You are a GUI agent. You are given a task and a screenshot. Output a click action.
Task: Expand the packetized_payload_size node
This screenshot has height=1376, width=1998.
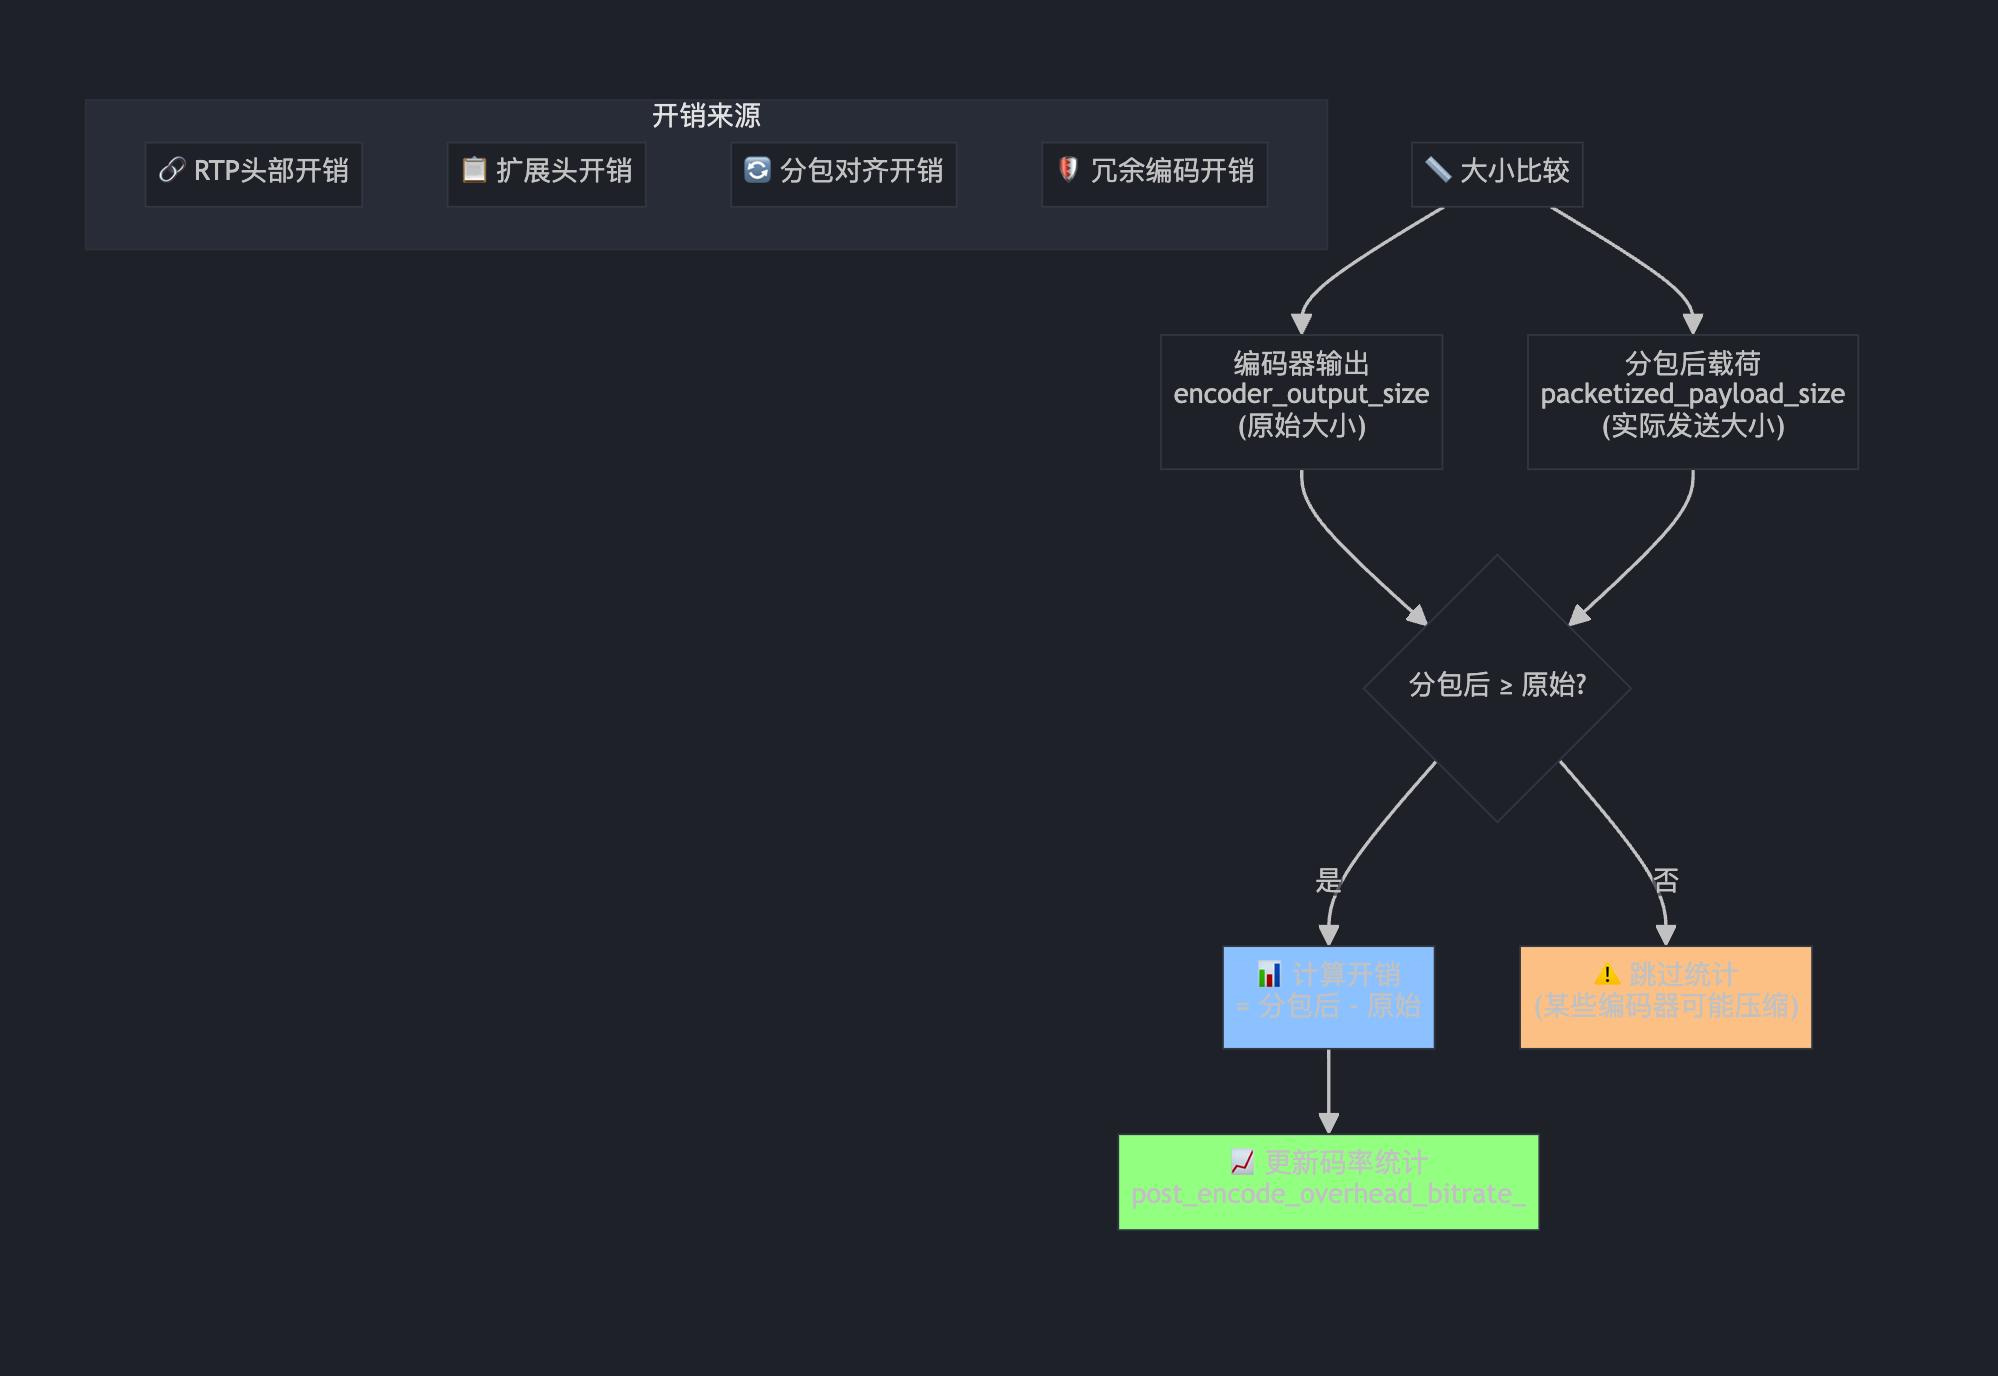(x=1693, y=399)
